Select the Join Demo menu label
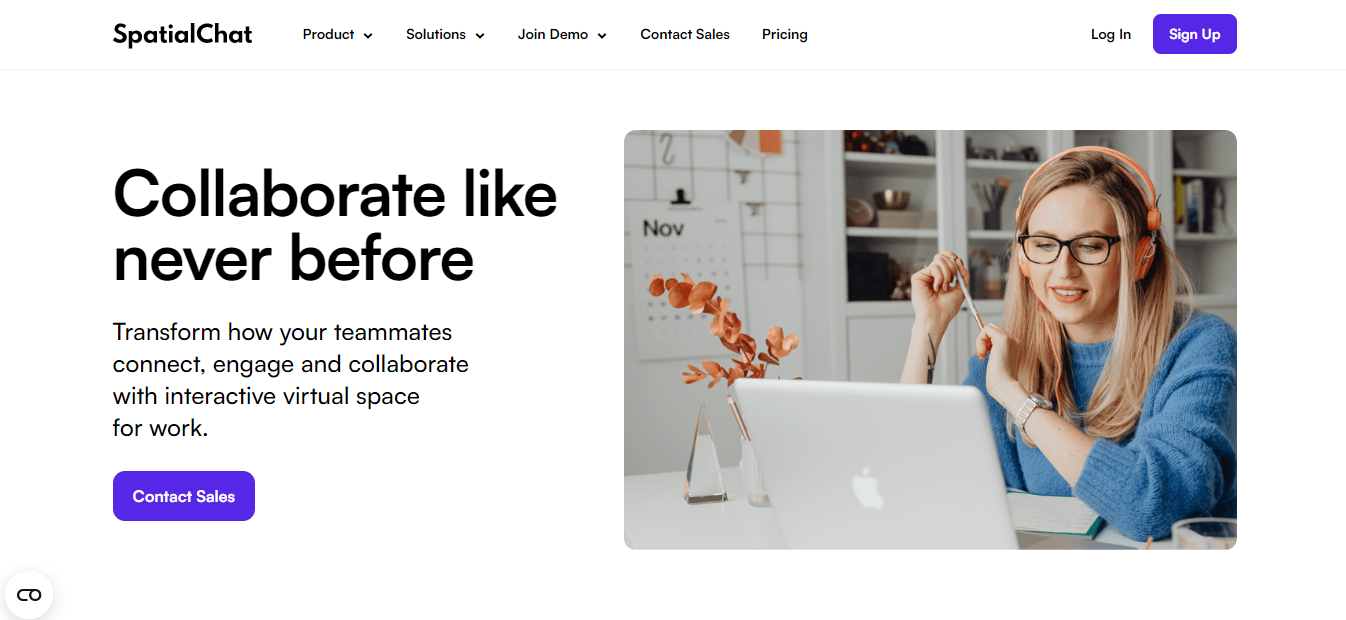 tap(553, 34)
